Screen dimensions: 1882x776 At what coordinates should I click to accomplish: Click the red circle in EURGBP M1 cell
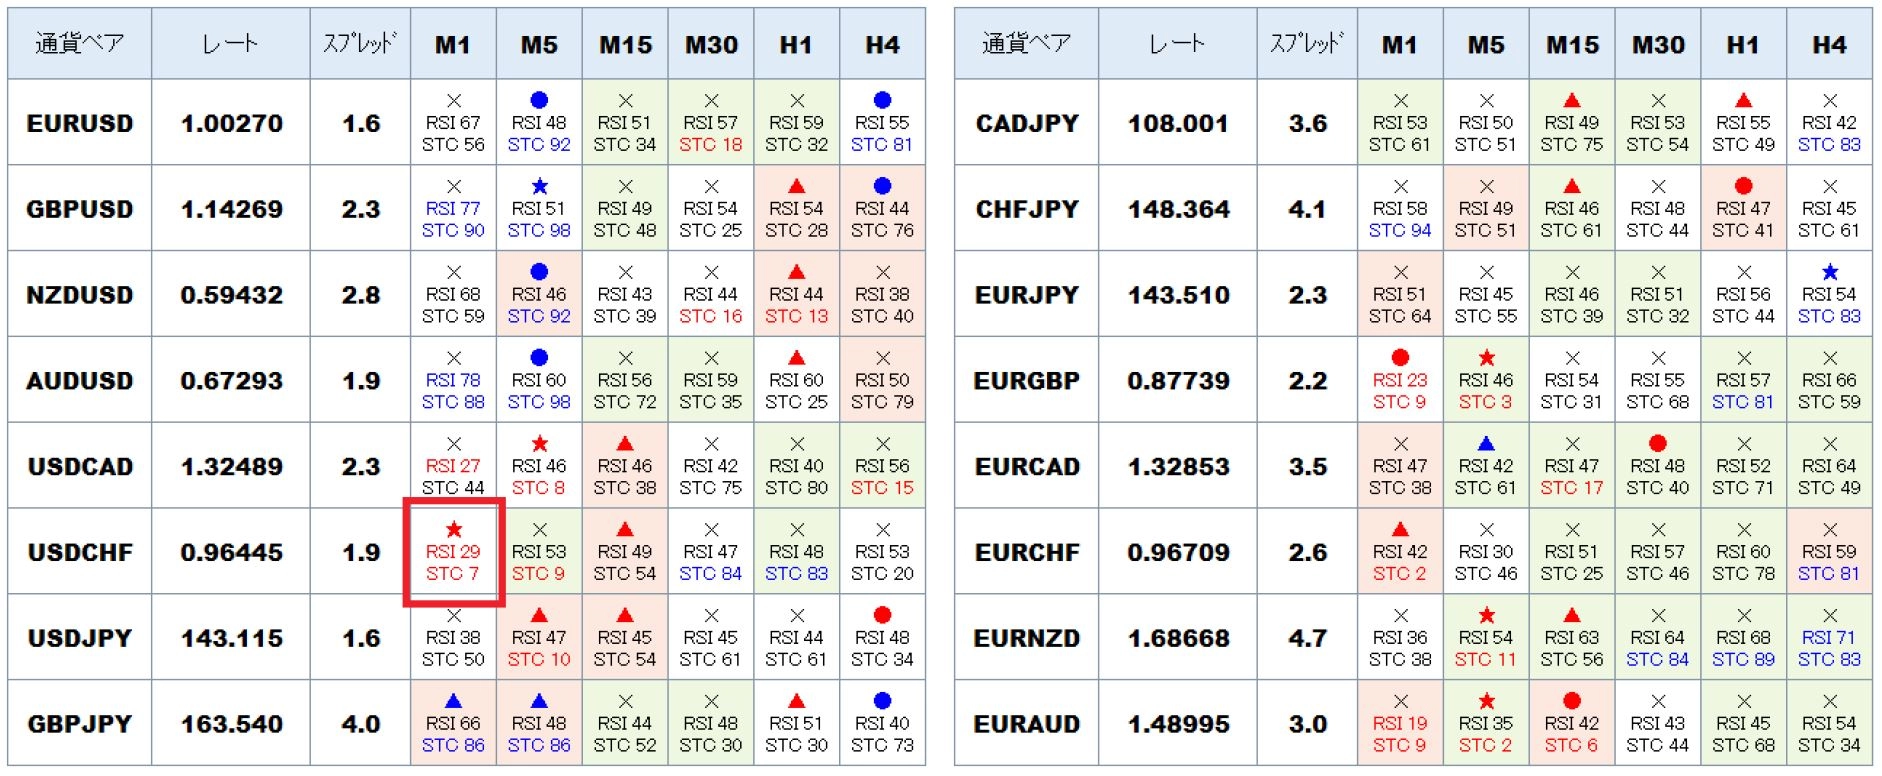1400,357
